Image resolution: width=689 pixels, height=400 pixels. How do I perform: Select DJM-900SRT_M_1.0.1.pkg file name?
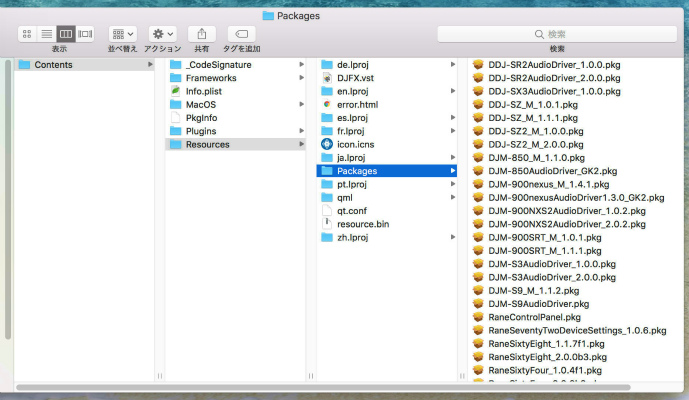(545, 237)
